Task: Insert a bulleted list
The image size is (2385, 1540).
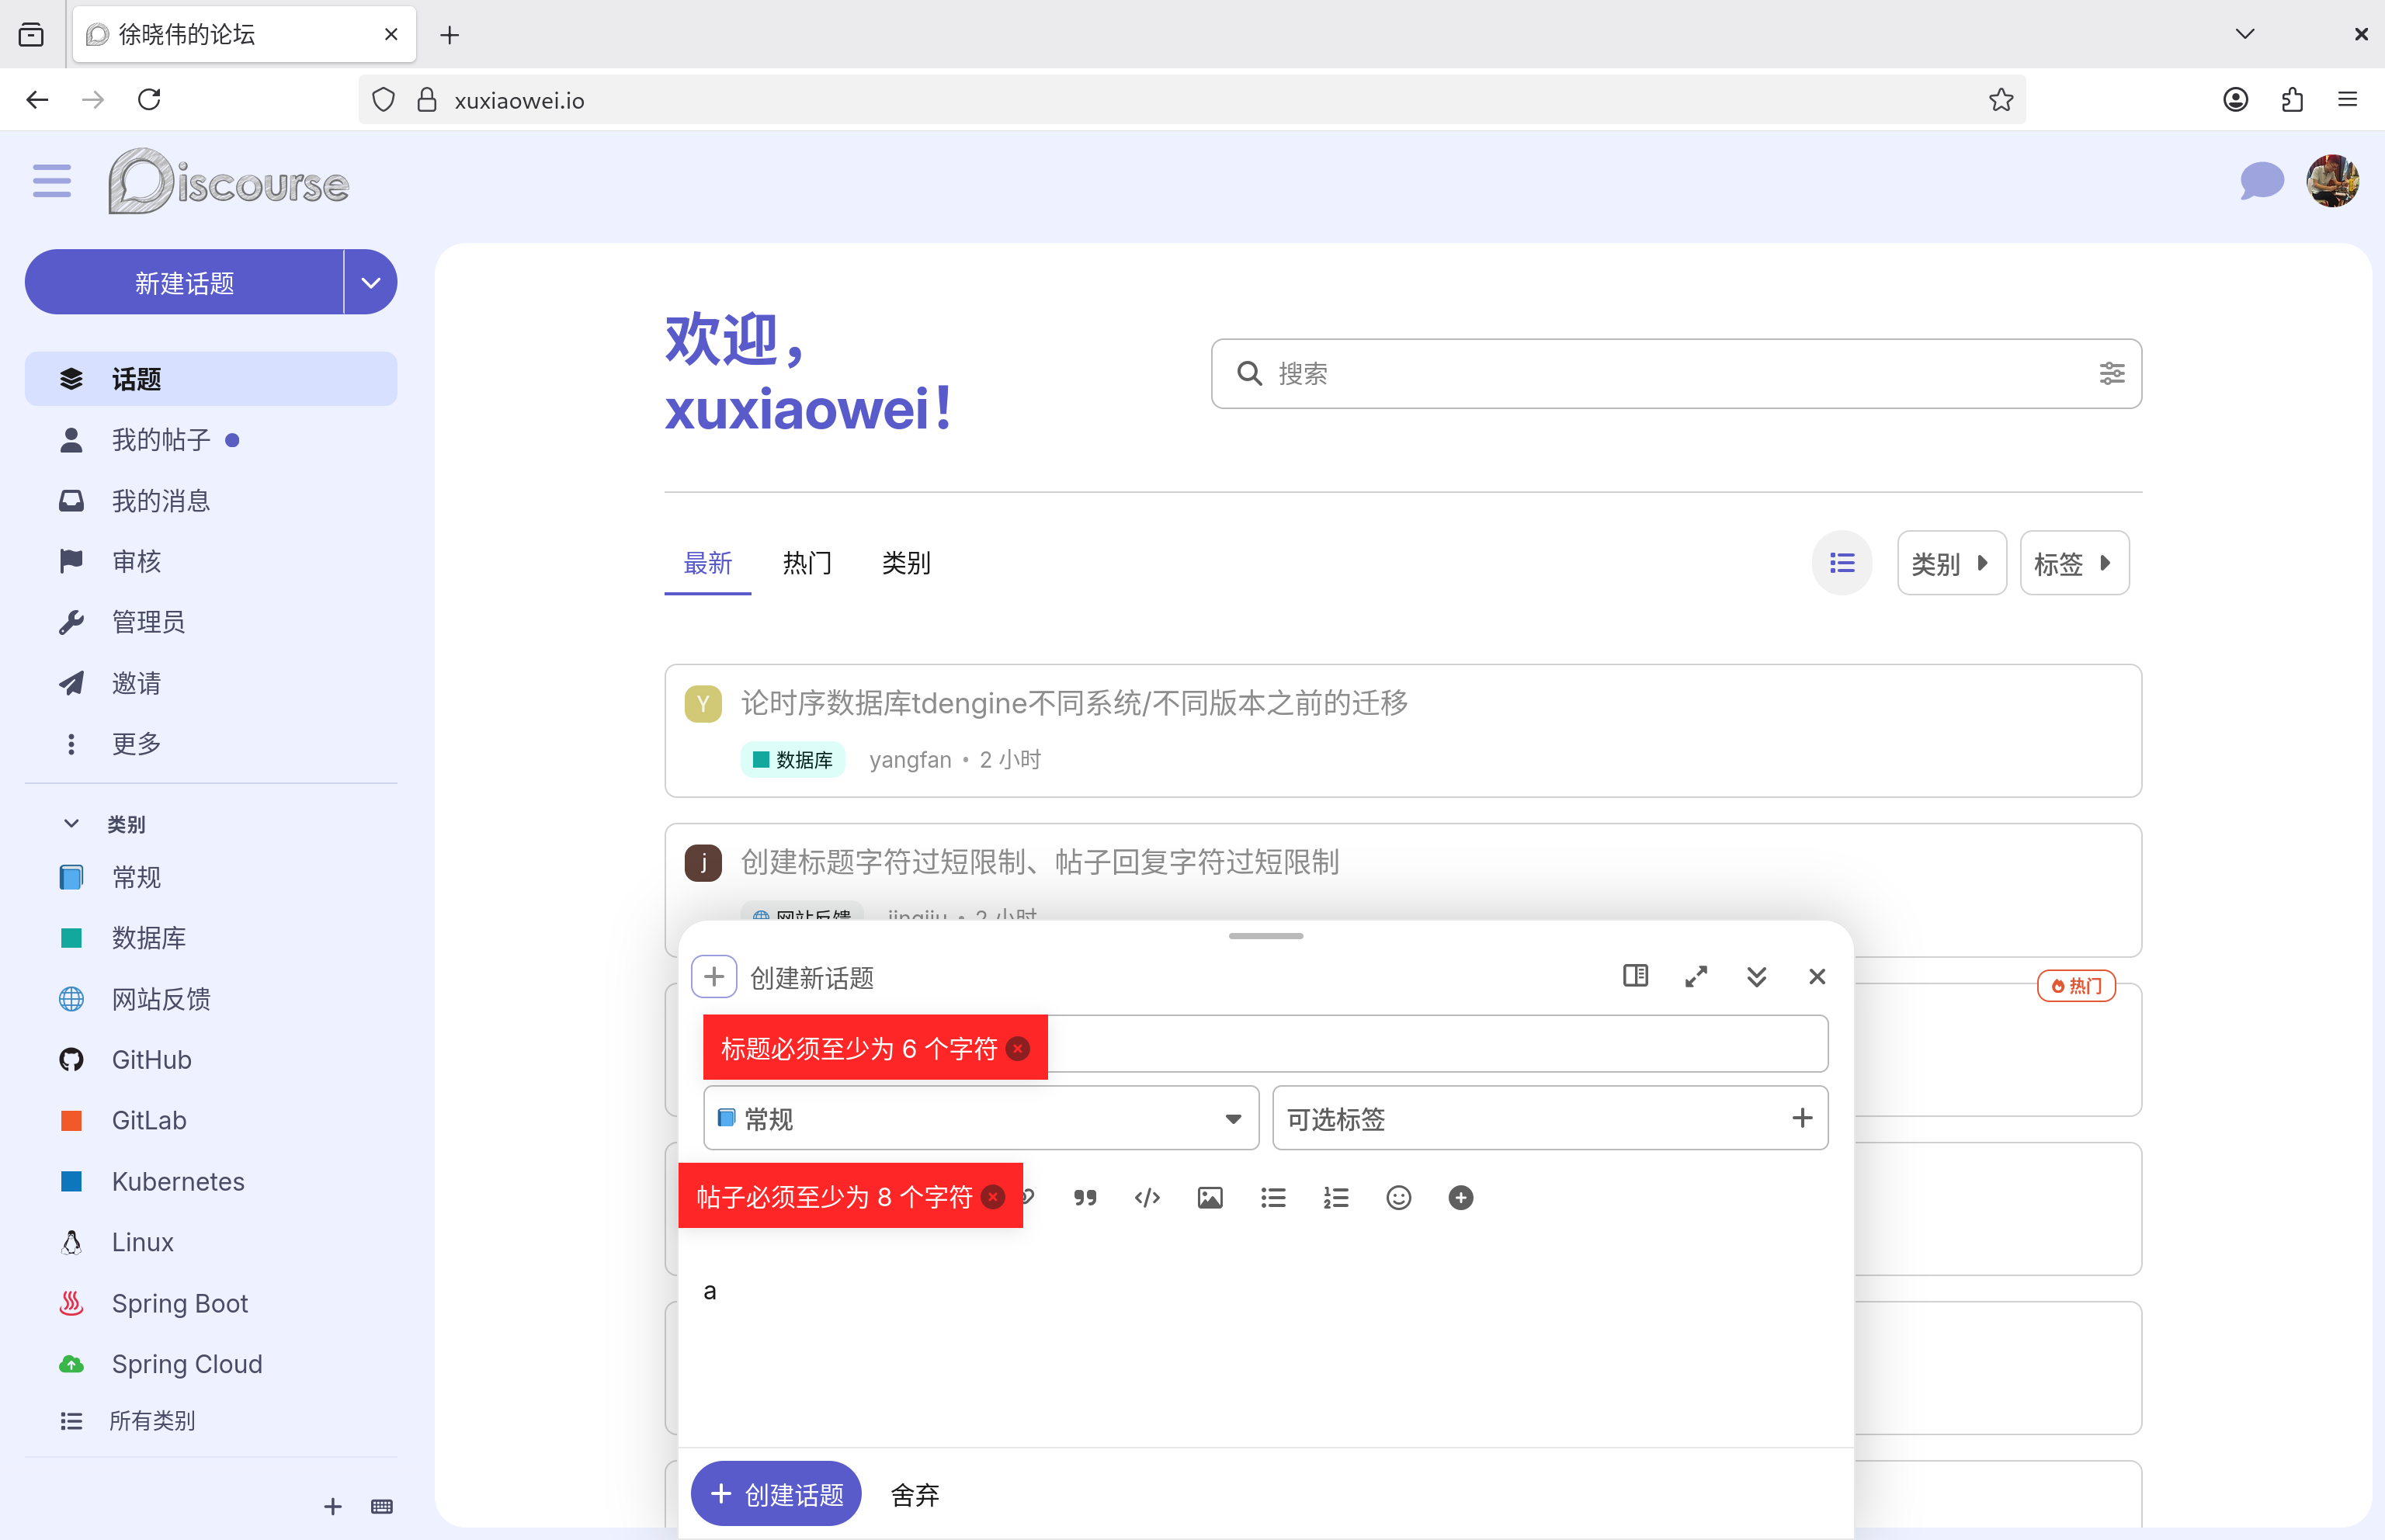Action: click(1273, 1197)
